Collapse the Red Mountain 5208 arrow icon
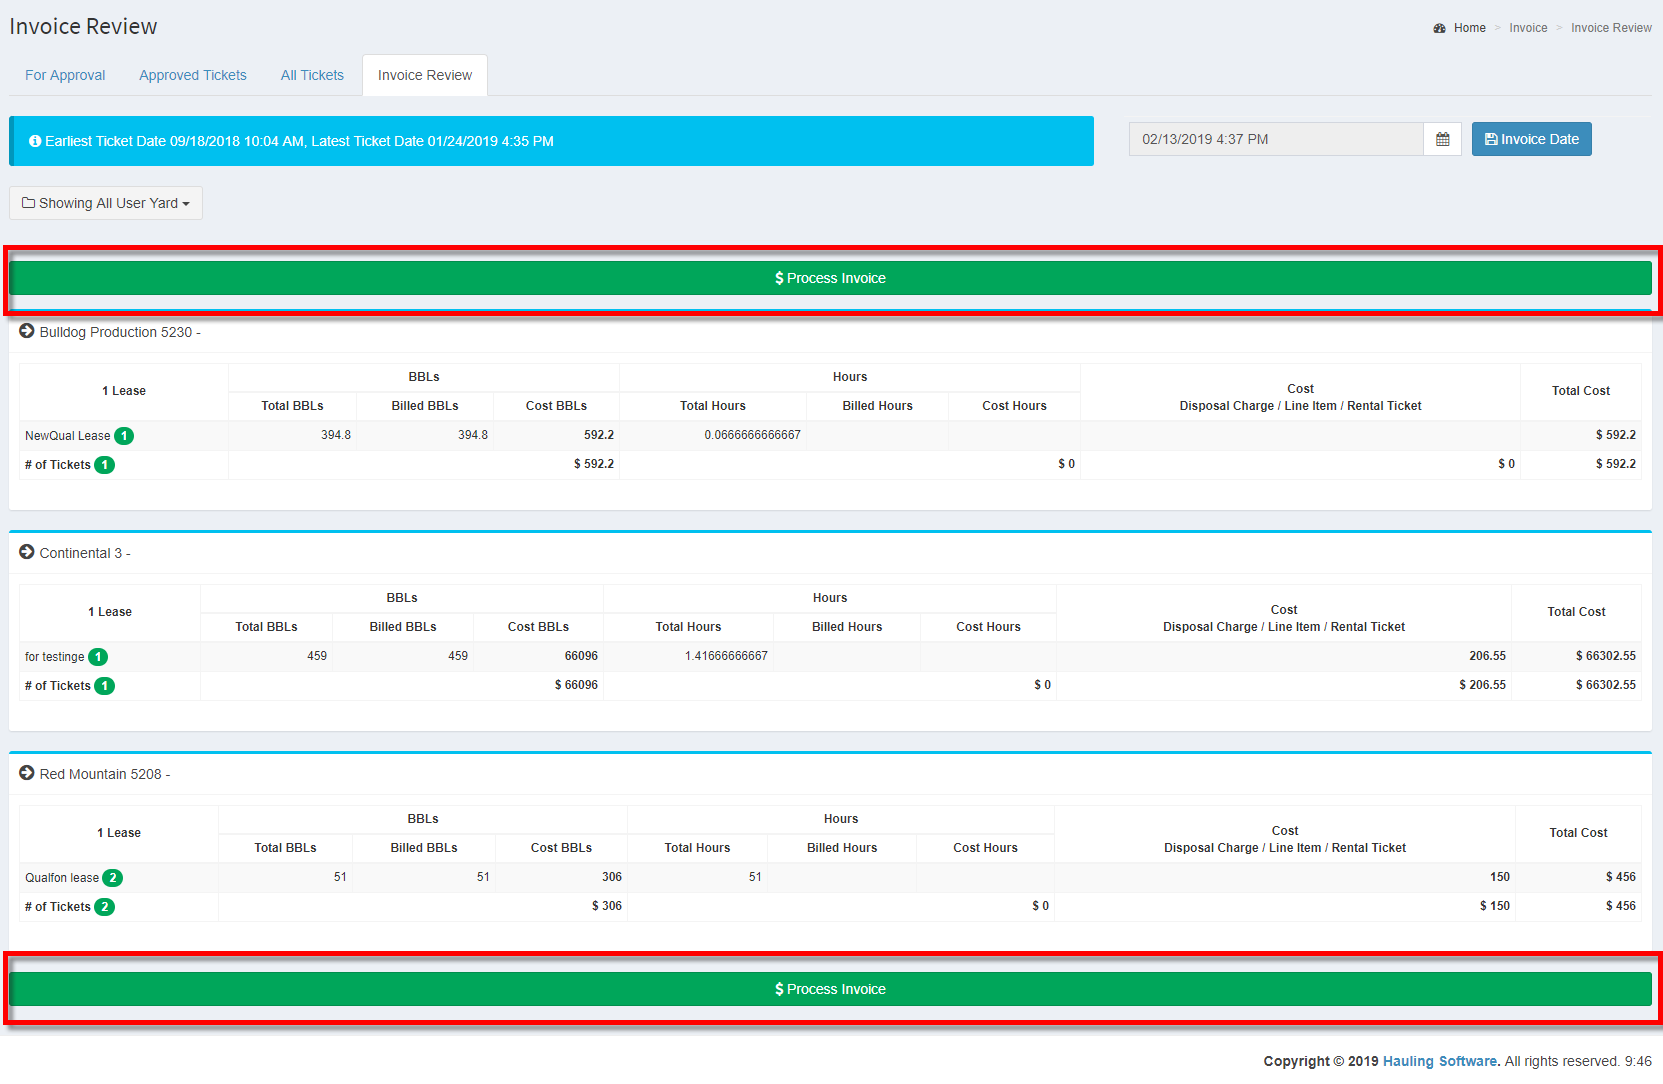 [27, 773]
